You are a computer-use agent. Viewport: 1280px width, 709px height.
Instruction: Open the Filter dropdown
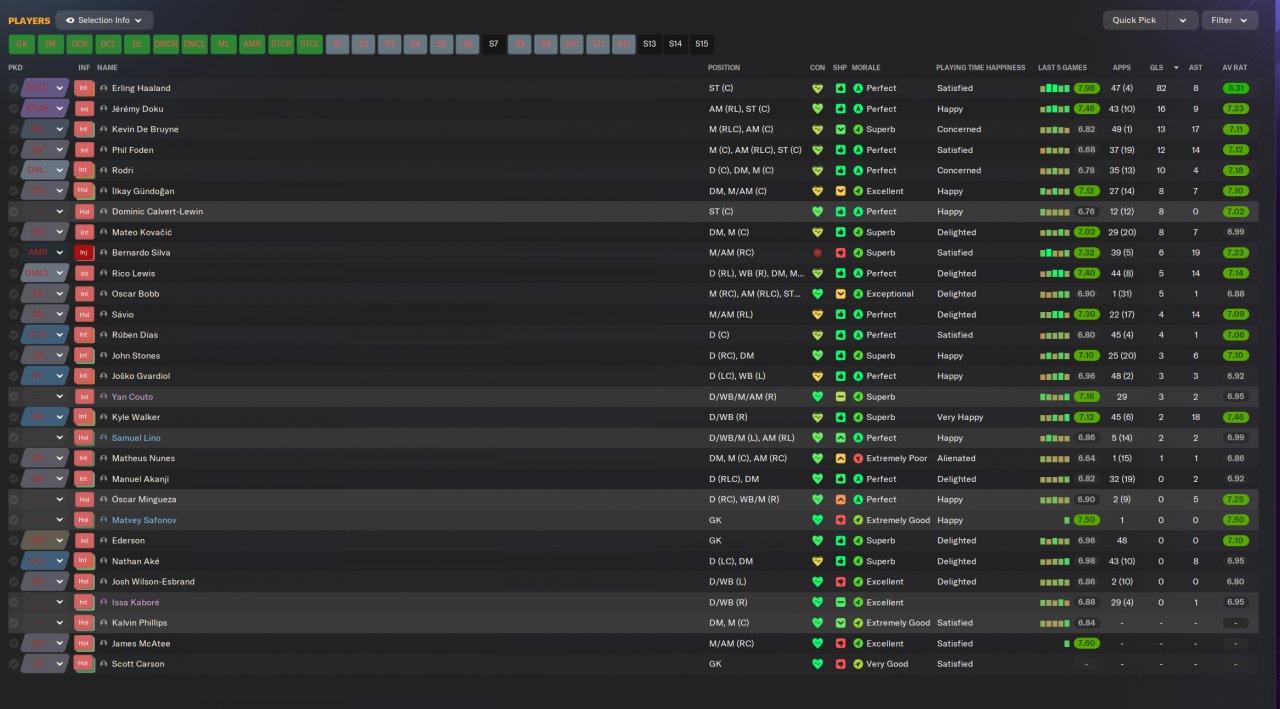coord(1230,20)
